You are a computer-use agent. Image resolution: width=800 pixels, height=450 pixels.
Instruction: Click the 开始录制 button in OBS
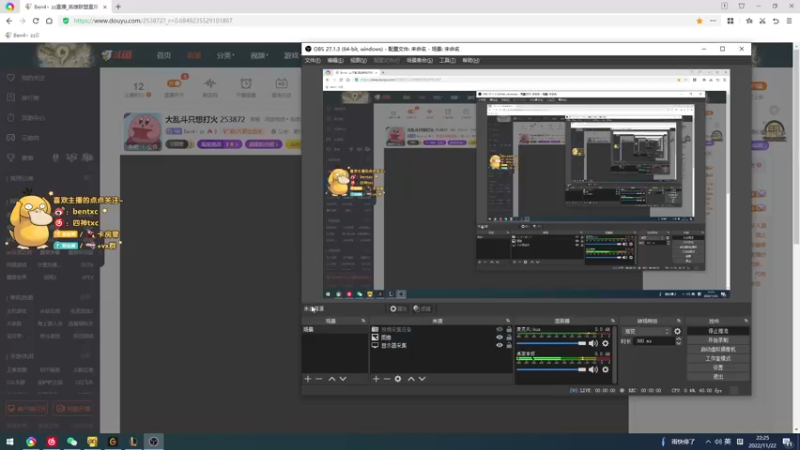click(718, 340)
